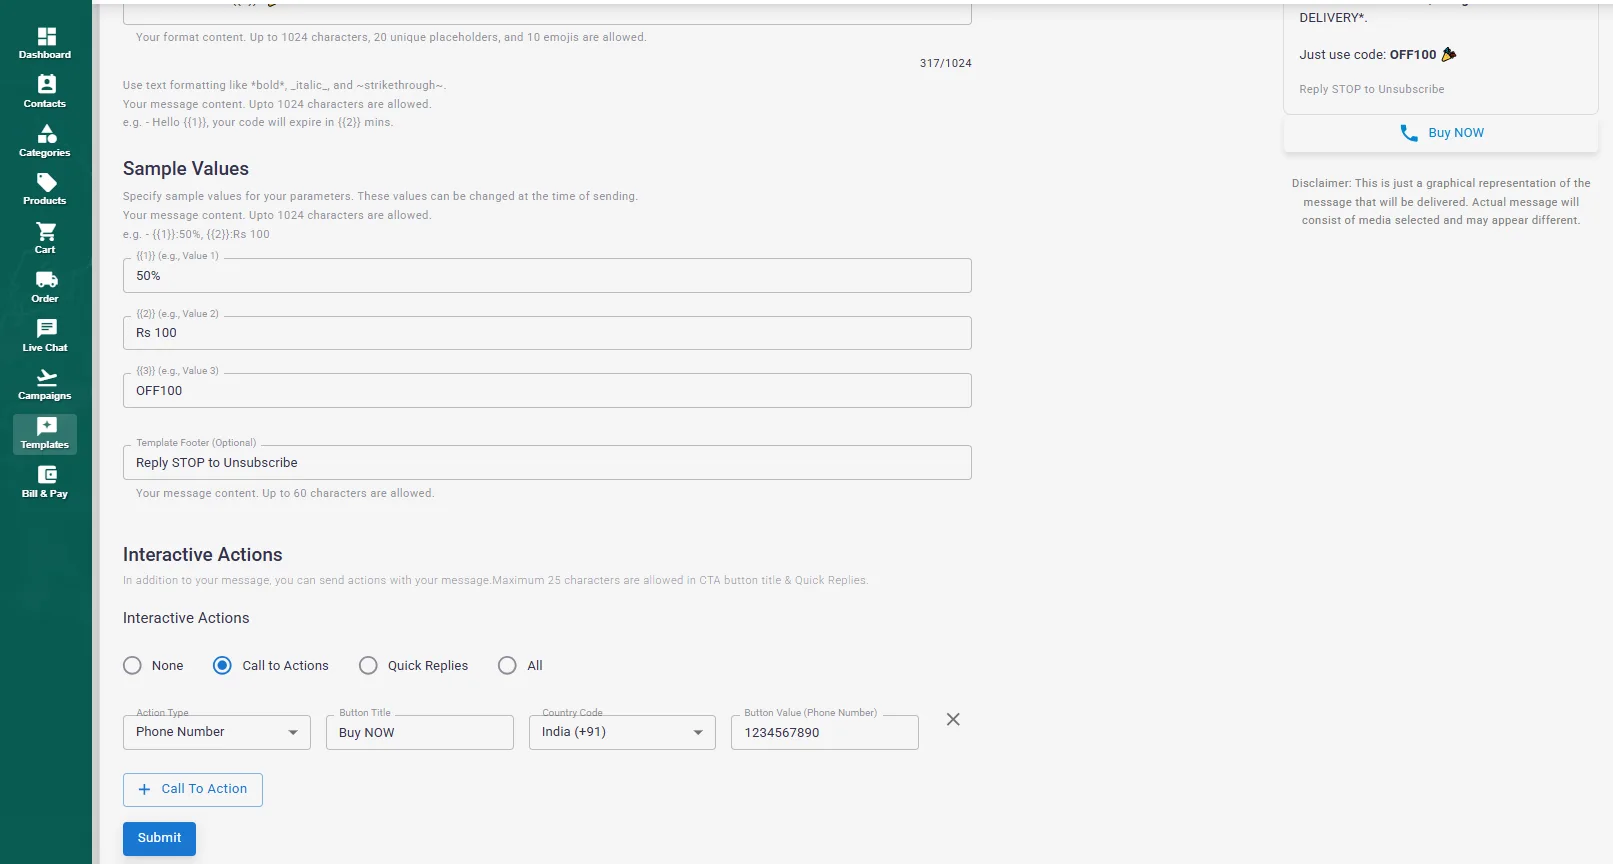
Task: Select Templates in the sidebar
Action: click(x=45, y=434)
